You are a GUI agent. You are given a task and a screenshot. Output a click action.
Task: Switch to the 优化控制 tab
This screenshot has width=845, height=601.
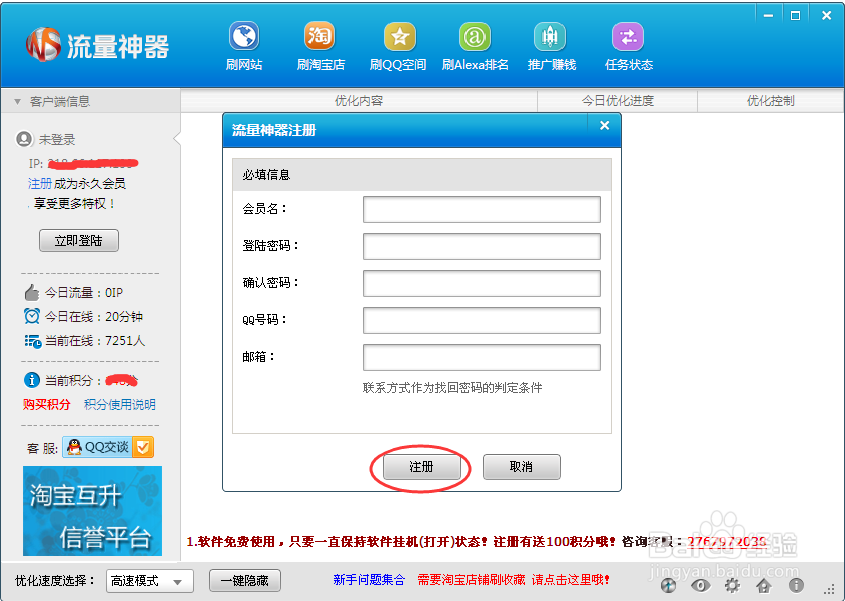click(771, 100)
